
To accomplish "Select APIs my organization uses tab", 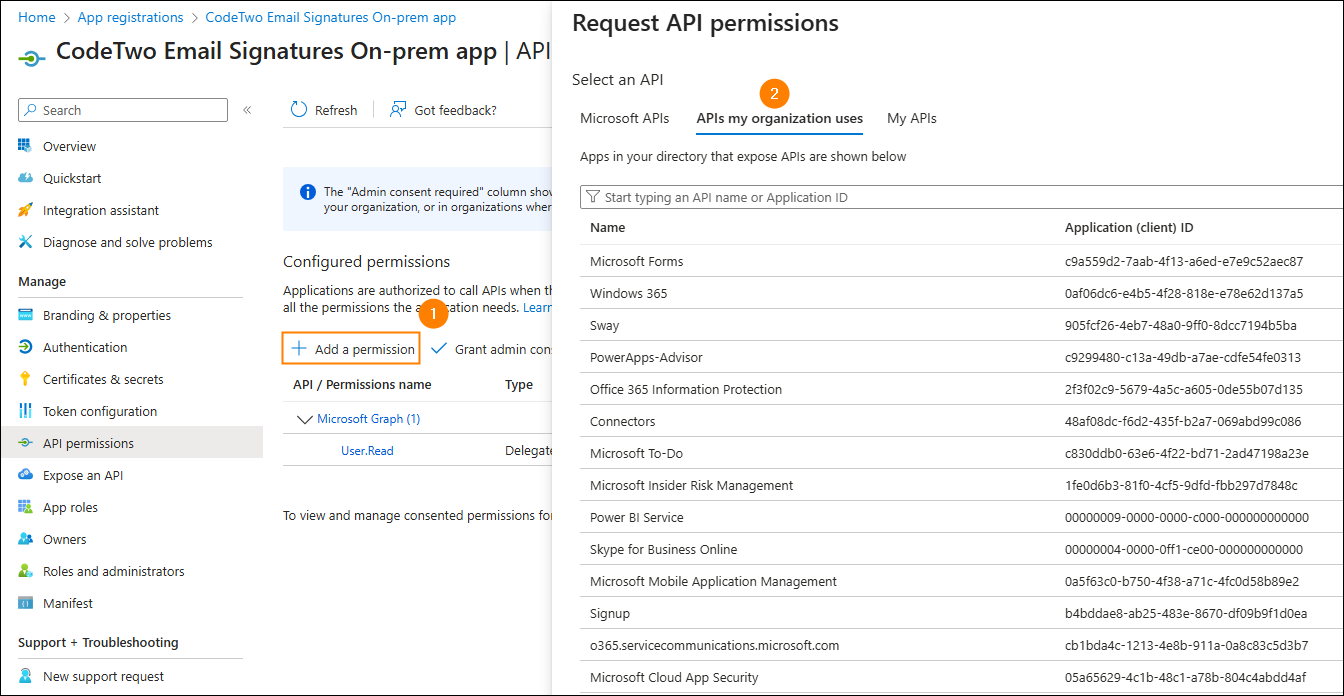I will click(x=779, y=118).
